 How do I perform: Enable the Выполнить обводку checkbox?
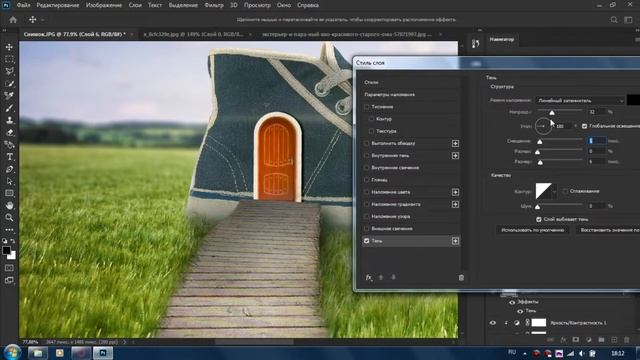(x=367, y=144)
